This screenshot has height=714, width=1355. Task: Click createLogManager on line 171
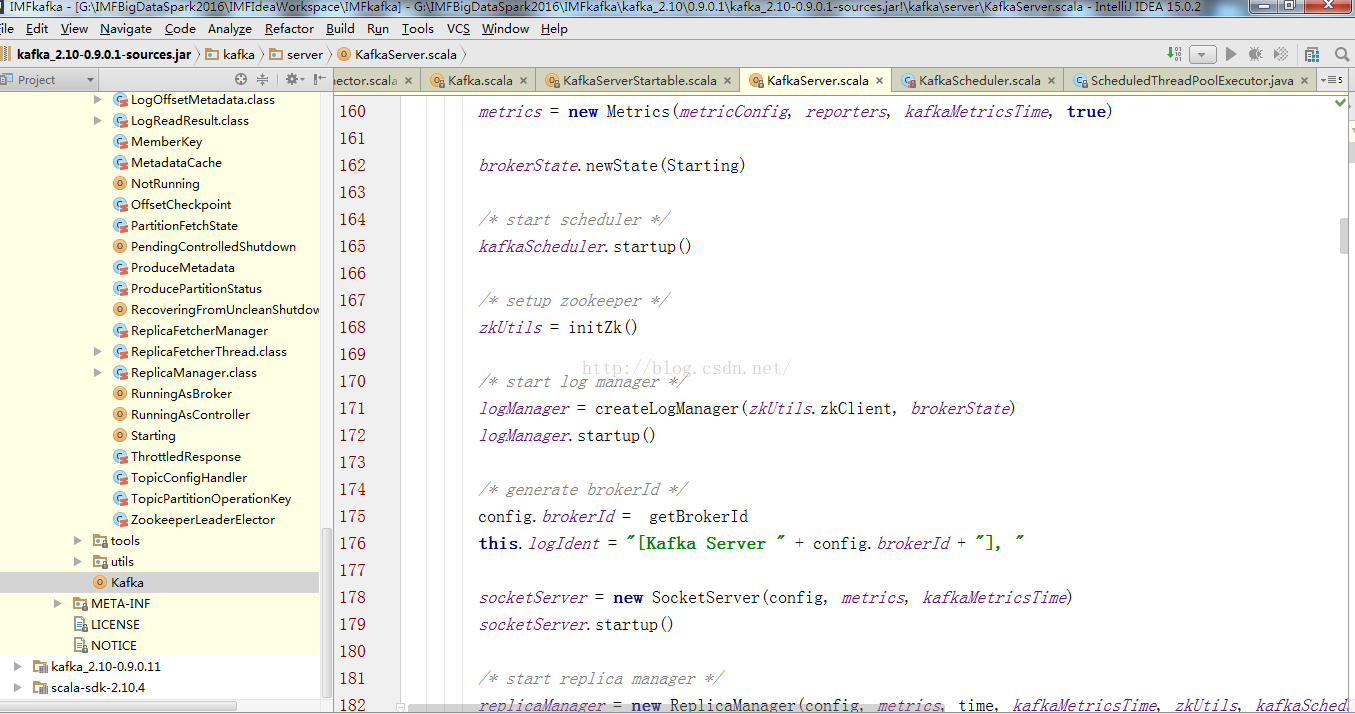(667, 408)
